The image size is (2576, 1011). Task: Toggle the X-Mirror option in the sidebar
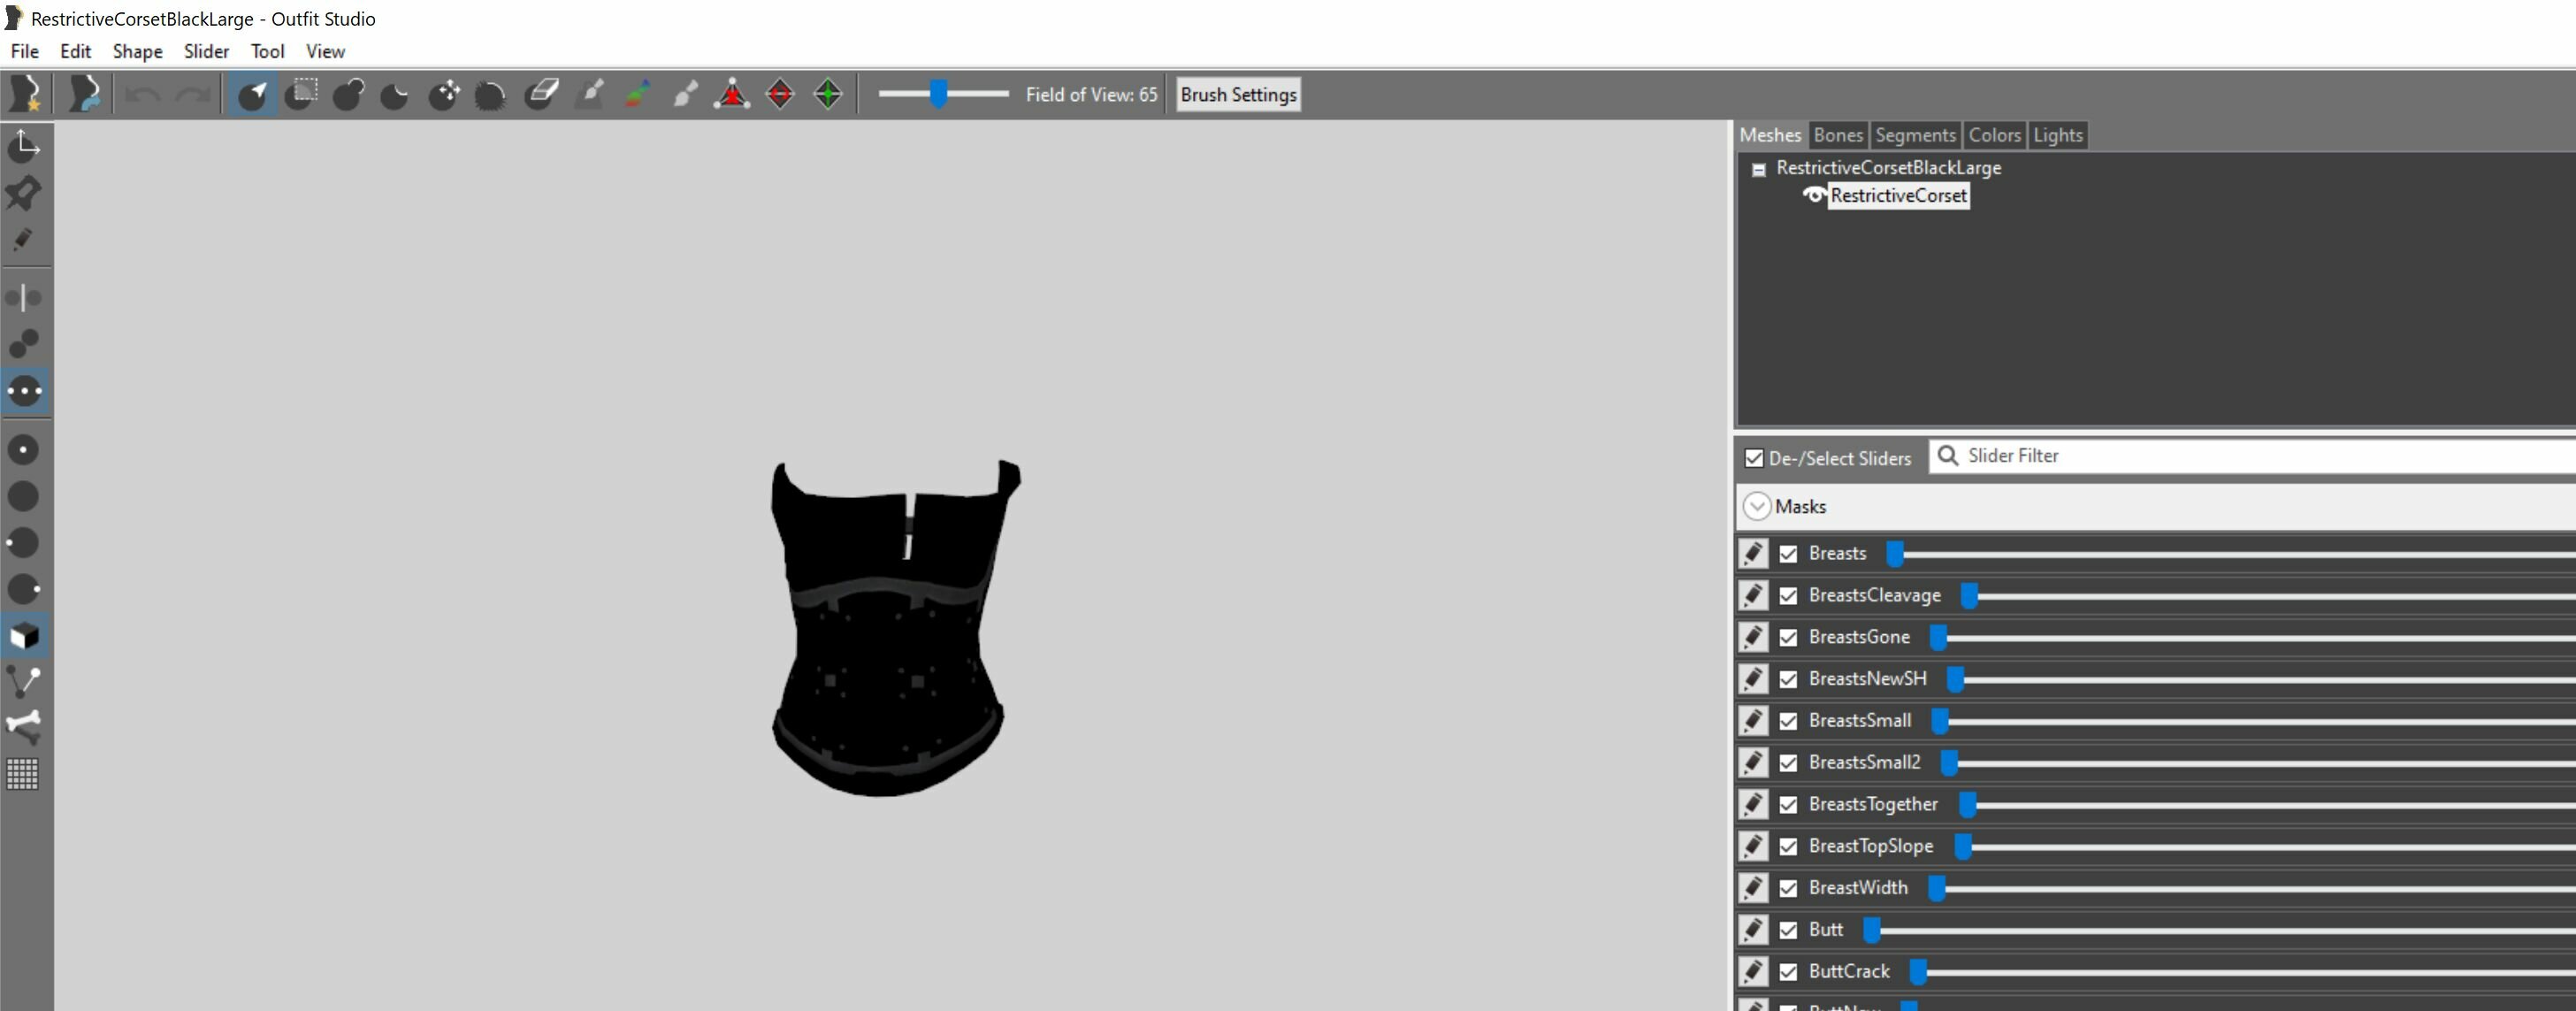(24, 297)
